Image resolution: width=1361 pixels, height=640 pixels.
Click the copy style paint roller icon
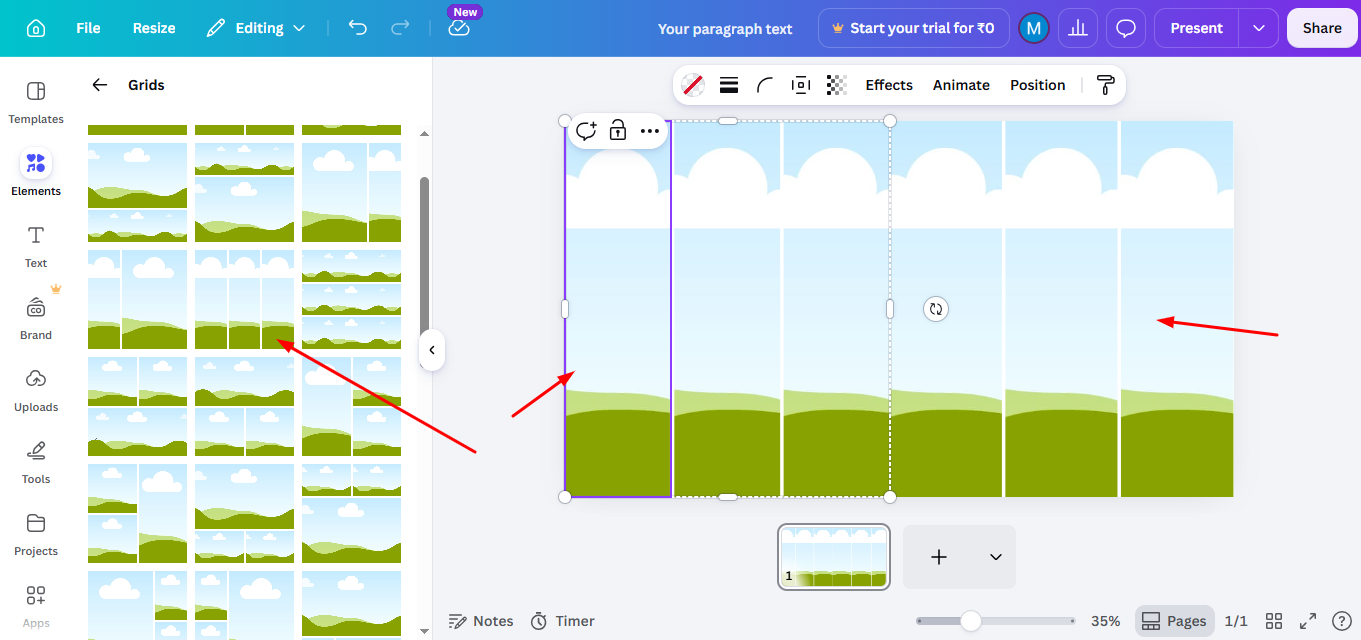(x=1105, y=85)
